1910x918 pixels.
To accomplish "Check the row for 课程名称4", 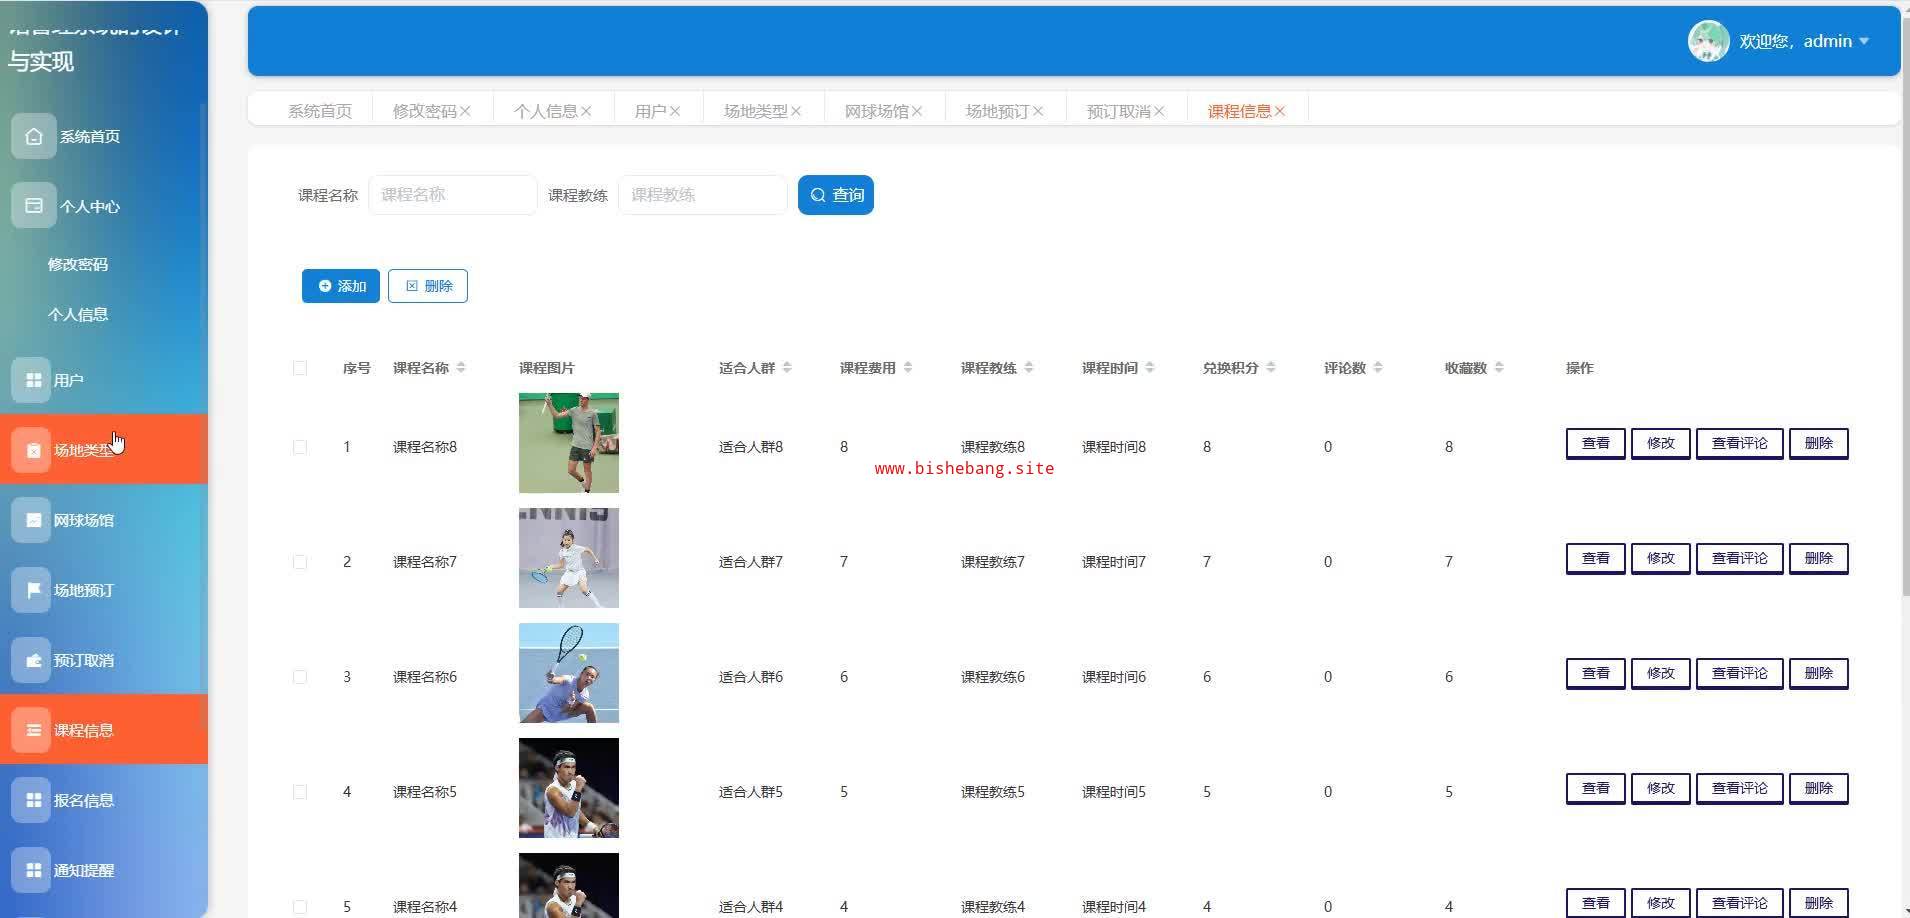I will 300,907.
